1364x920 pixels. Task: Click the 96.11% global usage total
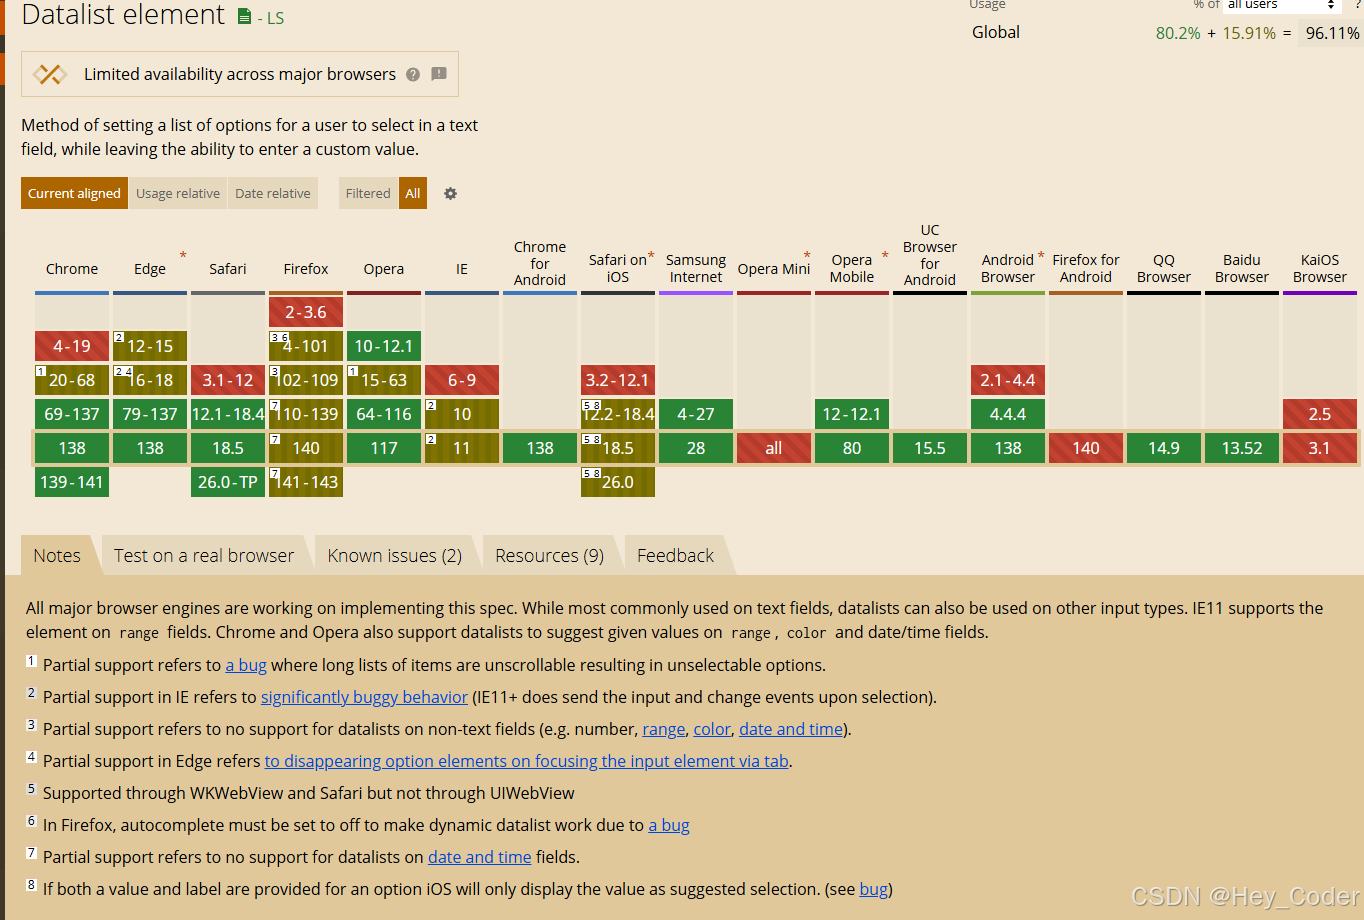tap(1332, 33)
